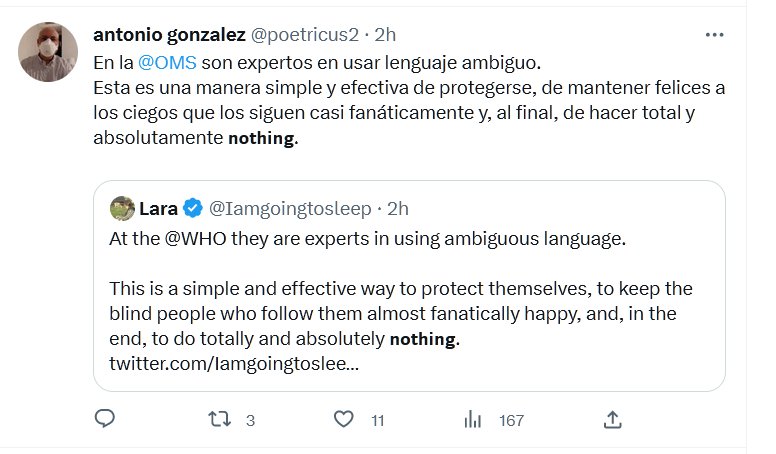Open antonio gonzalez's profile picture
776x454 pixels.
click(x=48, y=52)
